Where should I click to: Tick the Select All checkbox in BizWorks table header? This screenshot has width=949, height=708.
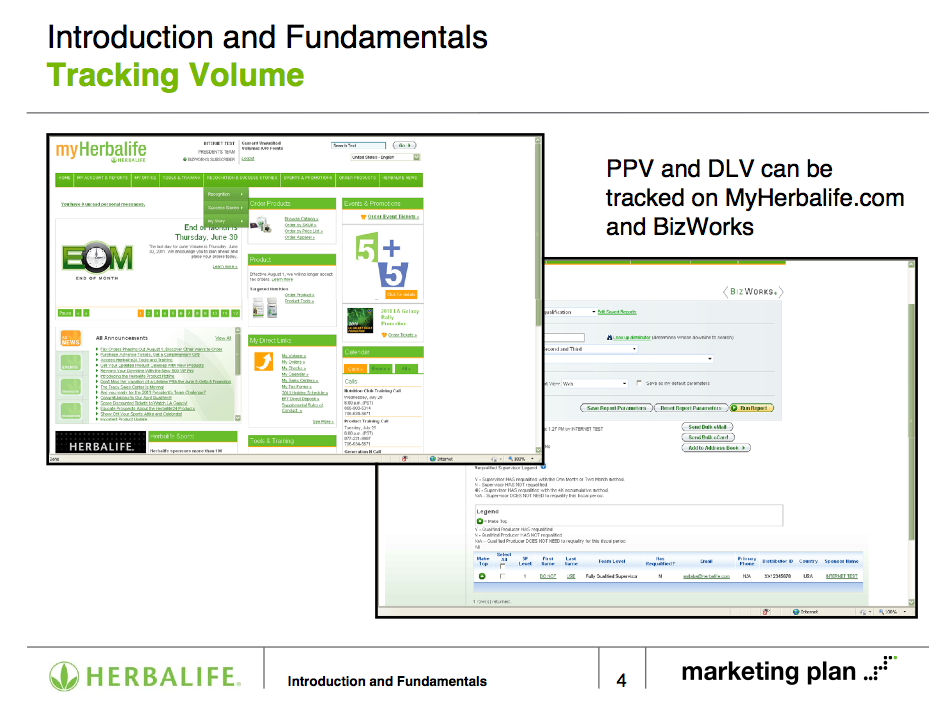click(x=502, y=566)
